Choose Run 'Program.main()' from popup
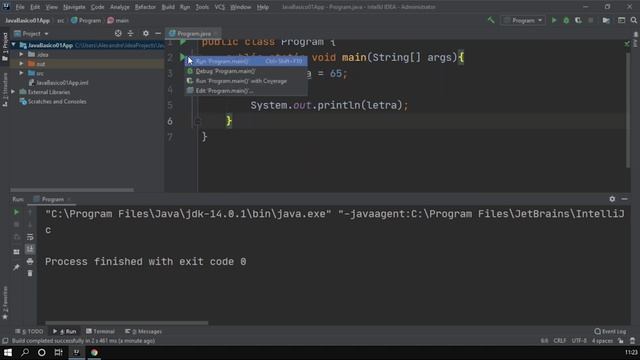The width and height of the screenshot is (640, 360). point(246,61)
